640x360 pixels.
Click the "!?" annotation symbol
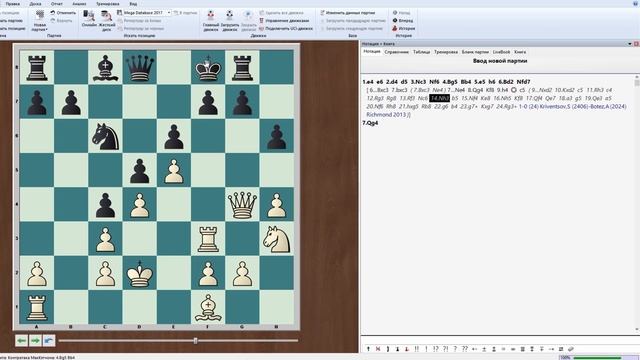pos(436,349)
